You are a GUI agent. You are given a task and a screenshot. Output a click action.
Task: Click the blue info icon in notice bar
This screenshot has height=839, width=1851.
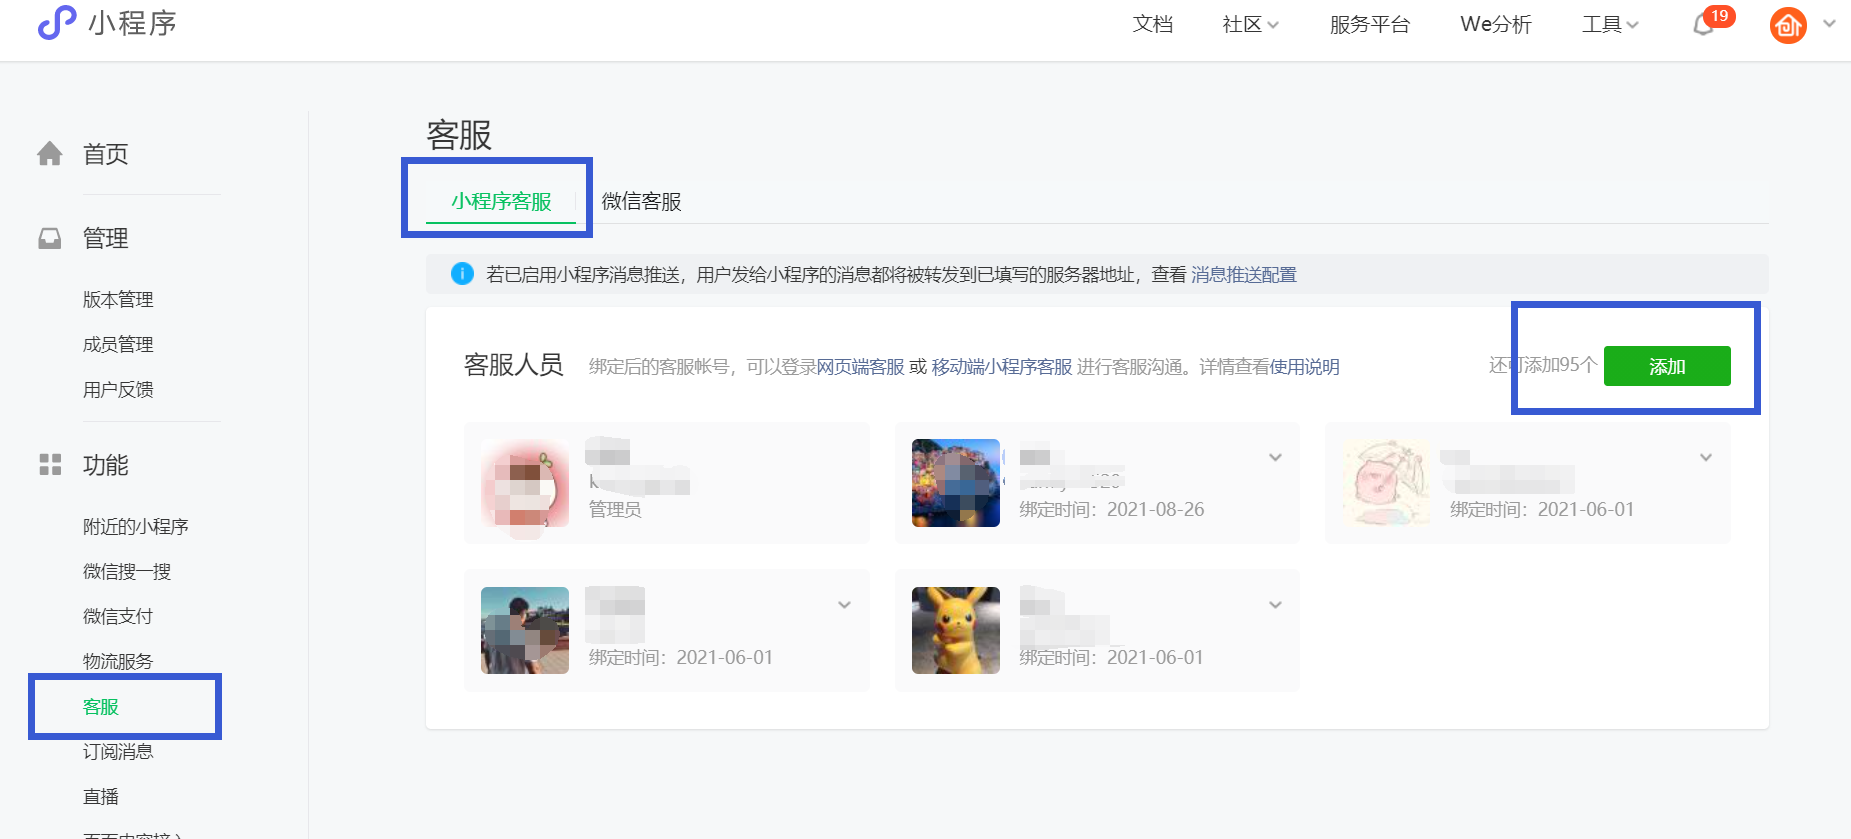[462, 274]
